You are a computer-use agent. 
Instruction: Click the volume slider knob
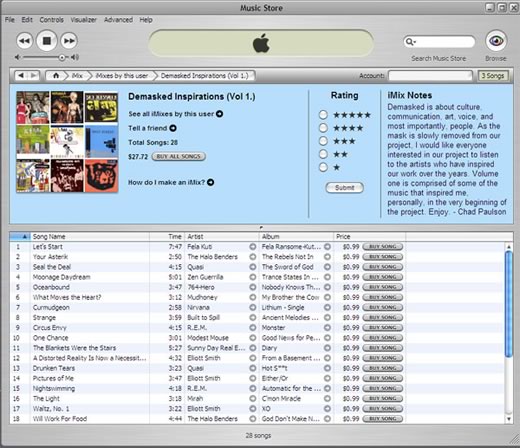point(62,57)
